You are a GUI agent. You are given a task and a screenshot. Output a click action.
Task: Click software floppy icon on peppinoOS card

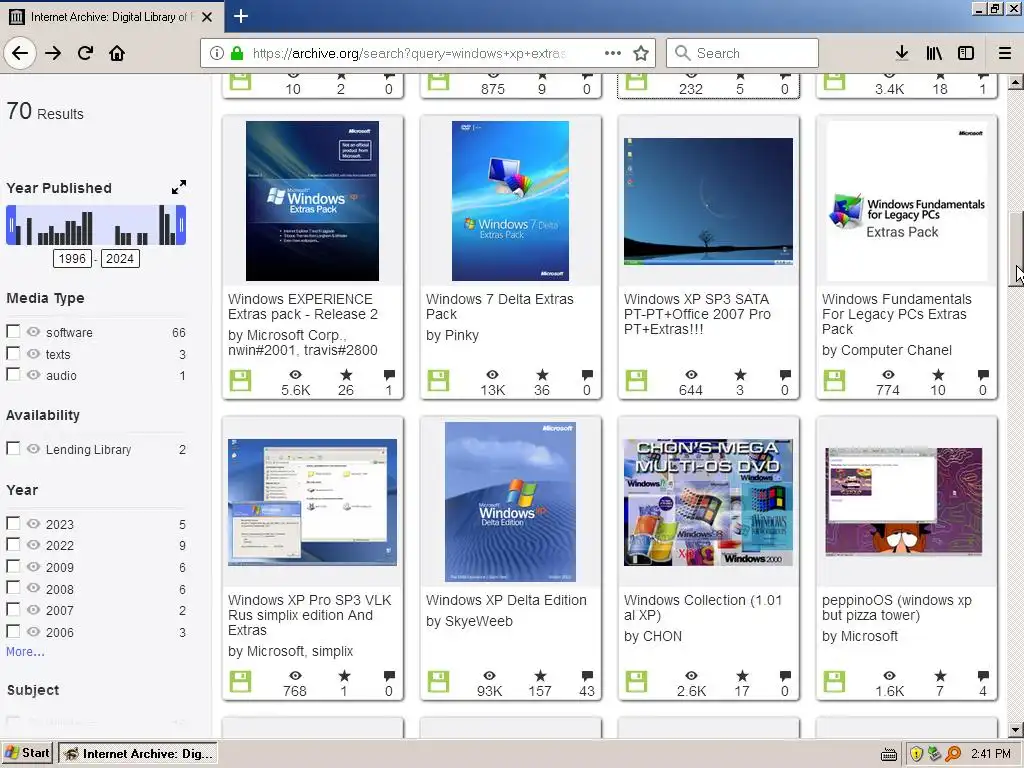(834, 681)
